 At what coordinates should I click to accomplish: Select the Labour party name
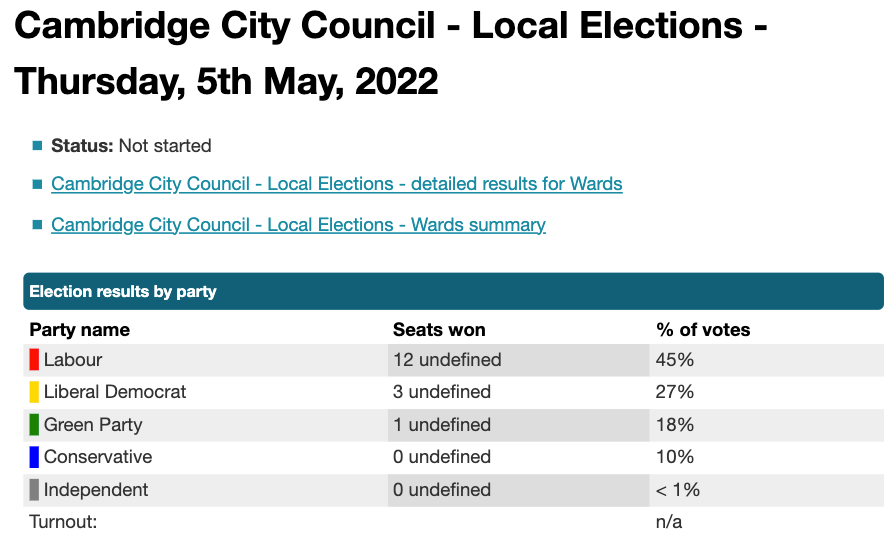(x=73, y=359)
